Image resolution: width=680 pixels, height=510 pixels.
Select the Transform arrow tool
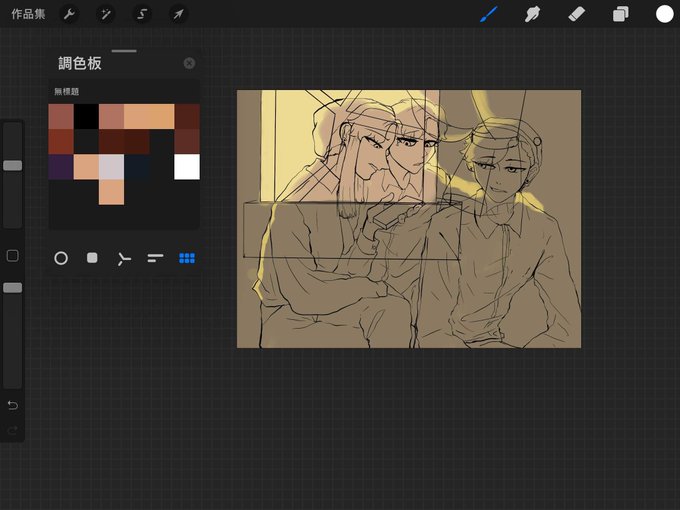pyautogui.click(x=178, y=14)
